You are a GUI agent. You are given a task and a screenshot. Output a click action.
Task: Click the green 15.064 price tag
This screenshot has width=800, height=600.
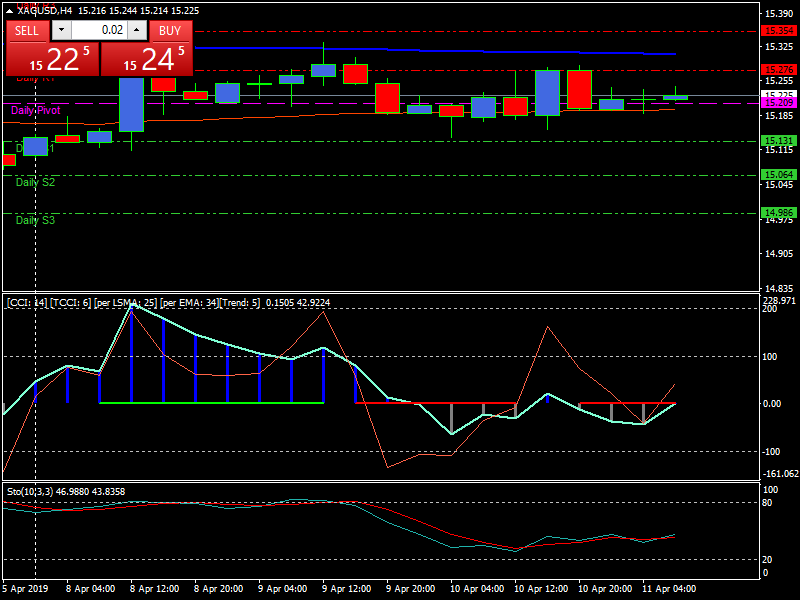point(778,175)
